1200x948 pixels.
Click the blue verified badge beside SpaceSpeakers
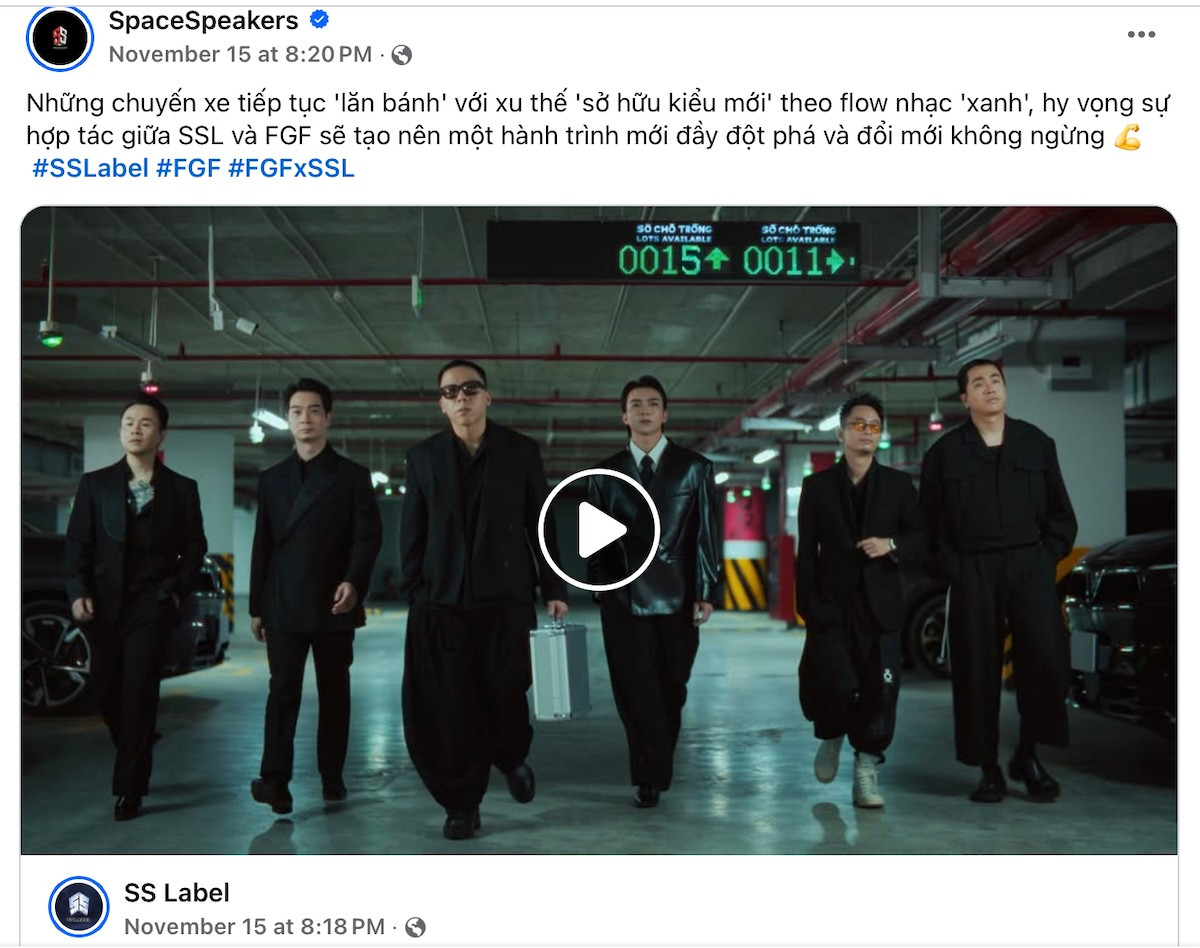[320, 20]
